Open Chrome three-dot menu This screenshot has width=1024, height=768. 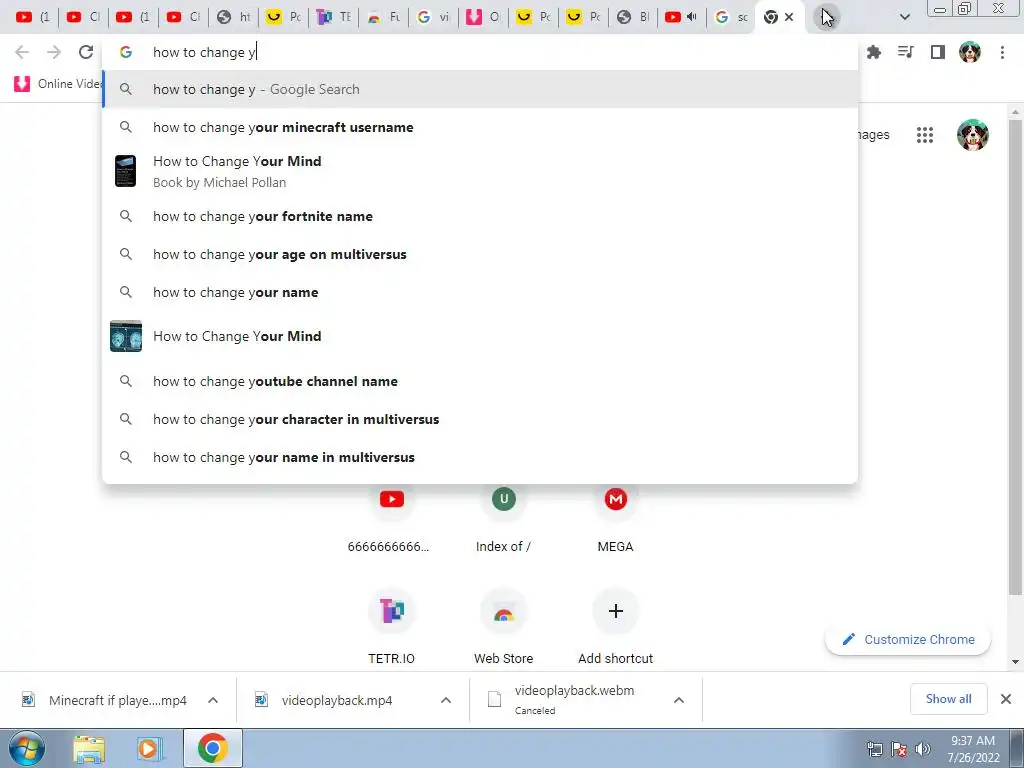[x=1002, y=52]
